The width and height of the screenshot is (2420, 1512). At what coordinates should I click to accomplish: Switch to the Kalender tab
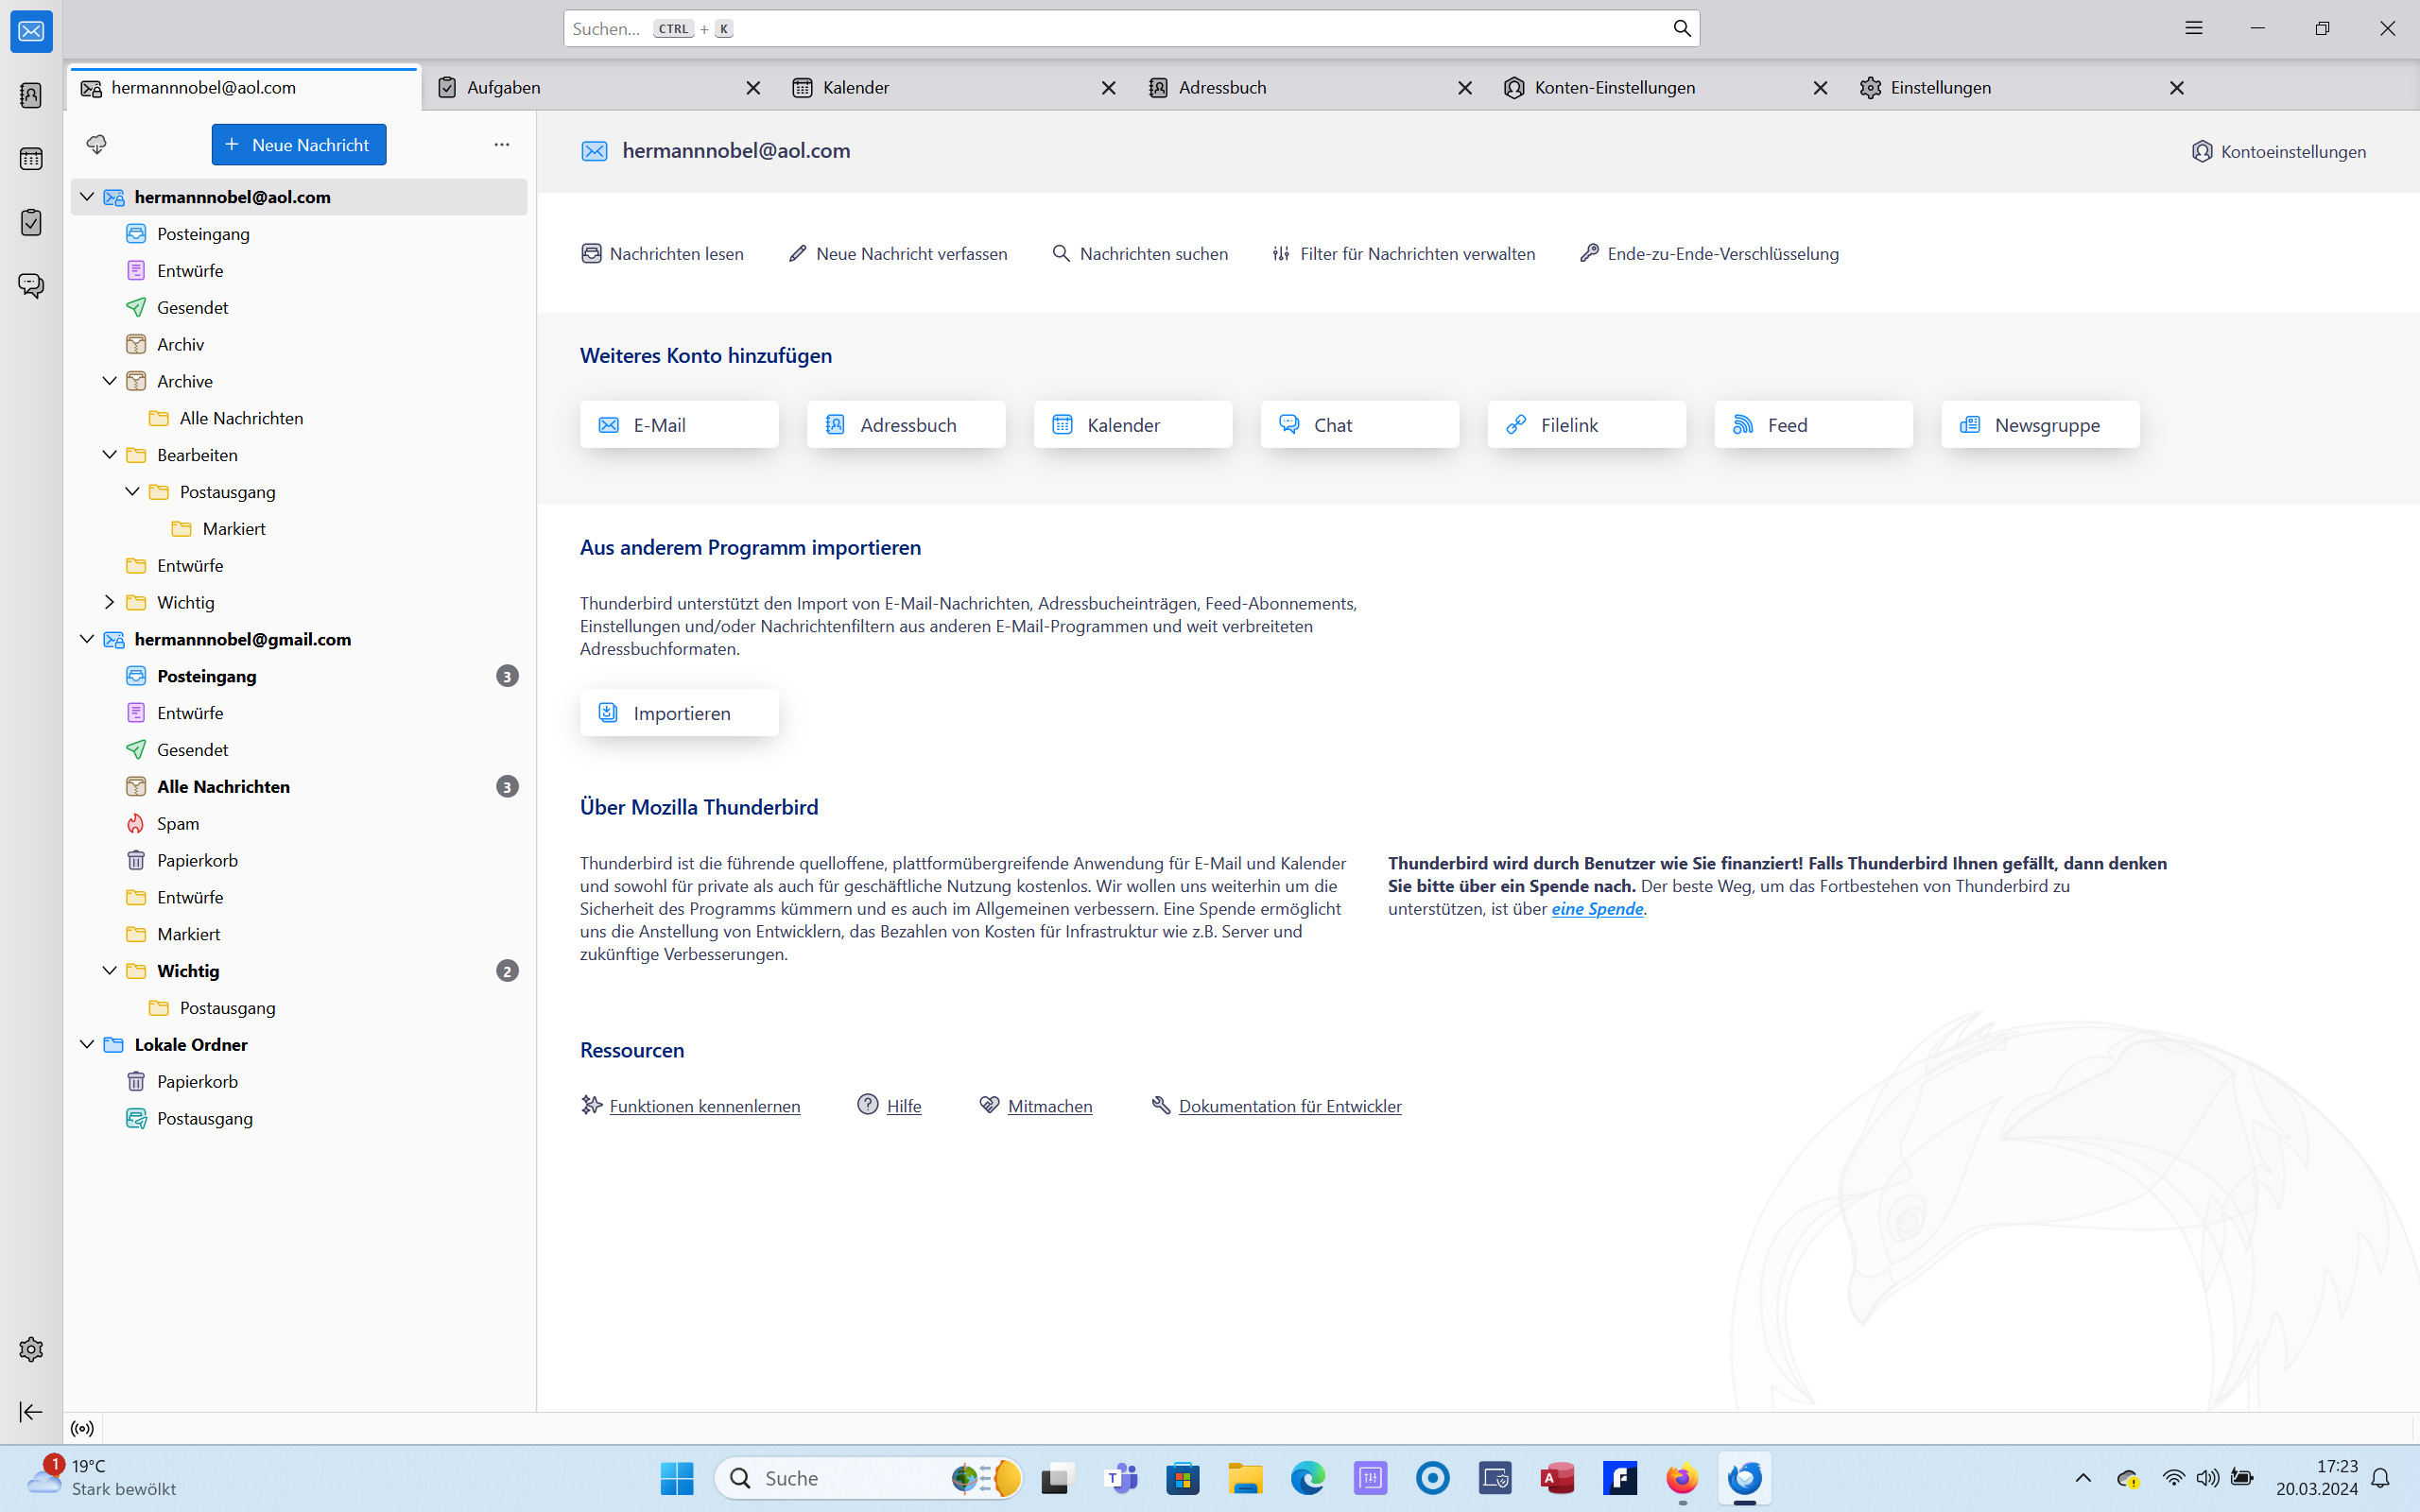tap(956, 88)
